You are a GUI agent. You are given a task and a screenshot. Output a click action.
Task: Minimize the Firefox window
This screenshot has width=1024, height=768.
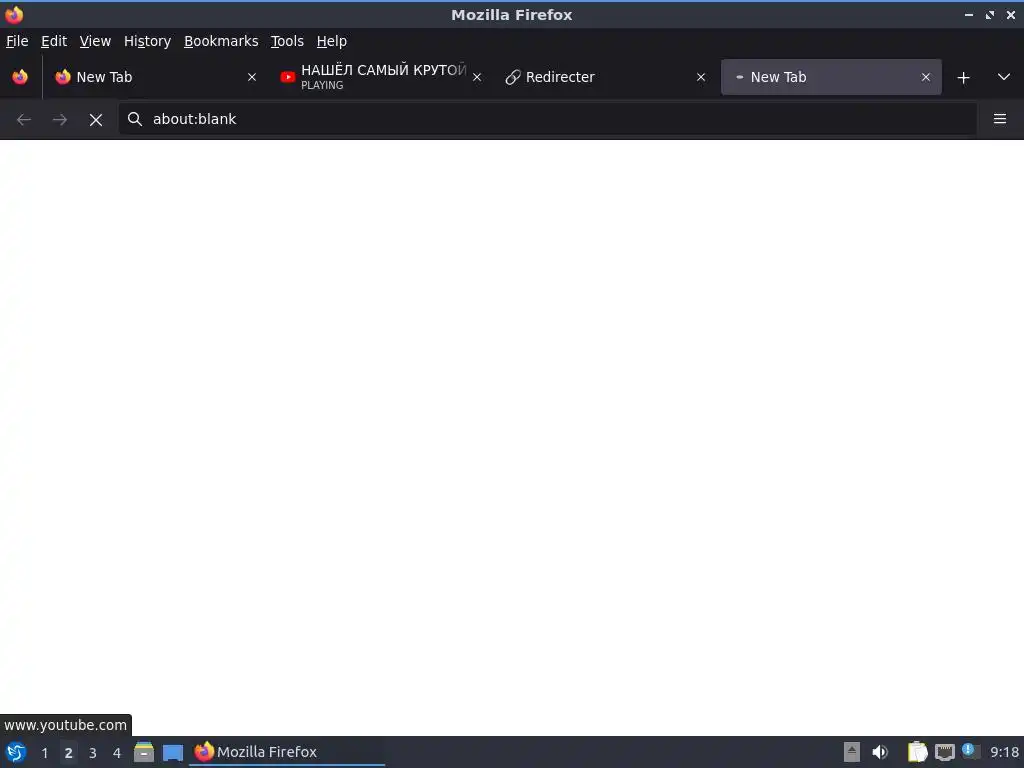point(969,15)
